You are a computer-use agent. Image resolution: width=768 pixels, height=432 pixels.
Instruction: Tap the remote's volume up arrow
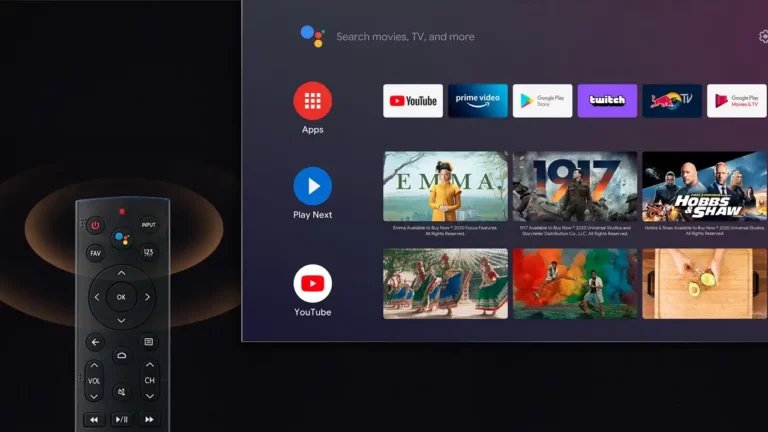pyautogui.click(x=94, y=365)
